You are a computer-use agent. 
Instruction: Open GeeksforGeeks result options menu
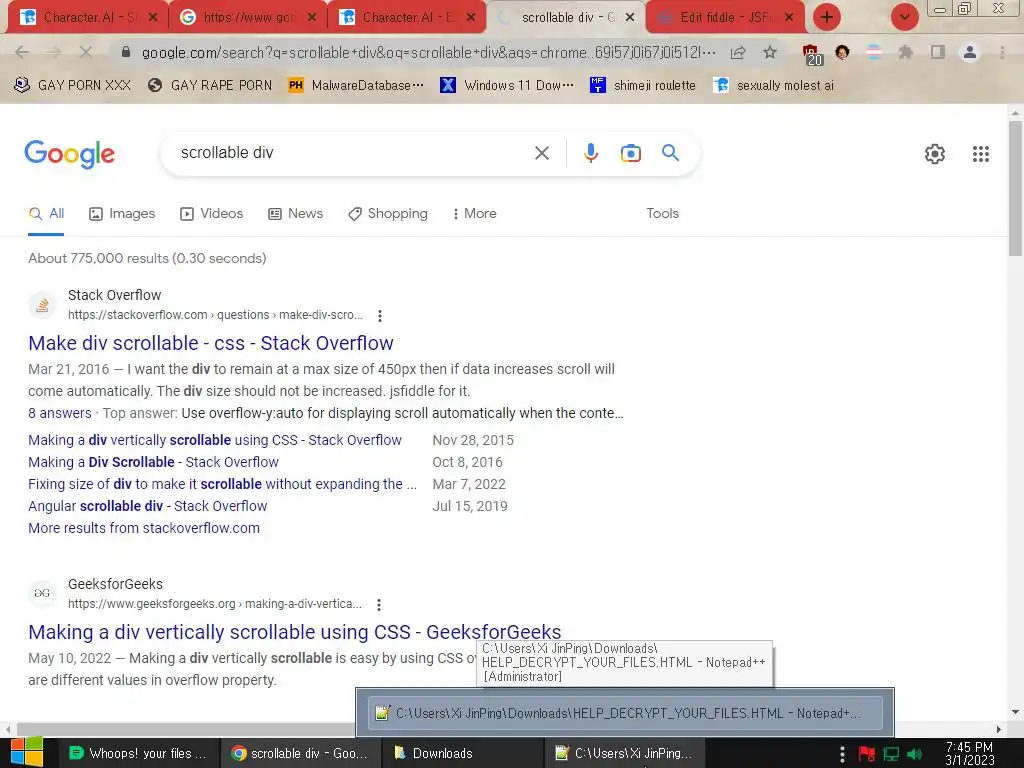(379, 605)
